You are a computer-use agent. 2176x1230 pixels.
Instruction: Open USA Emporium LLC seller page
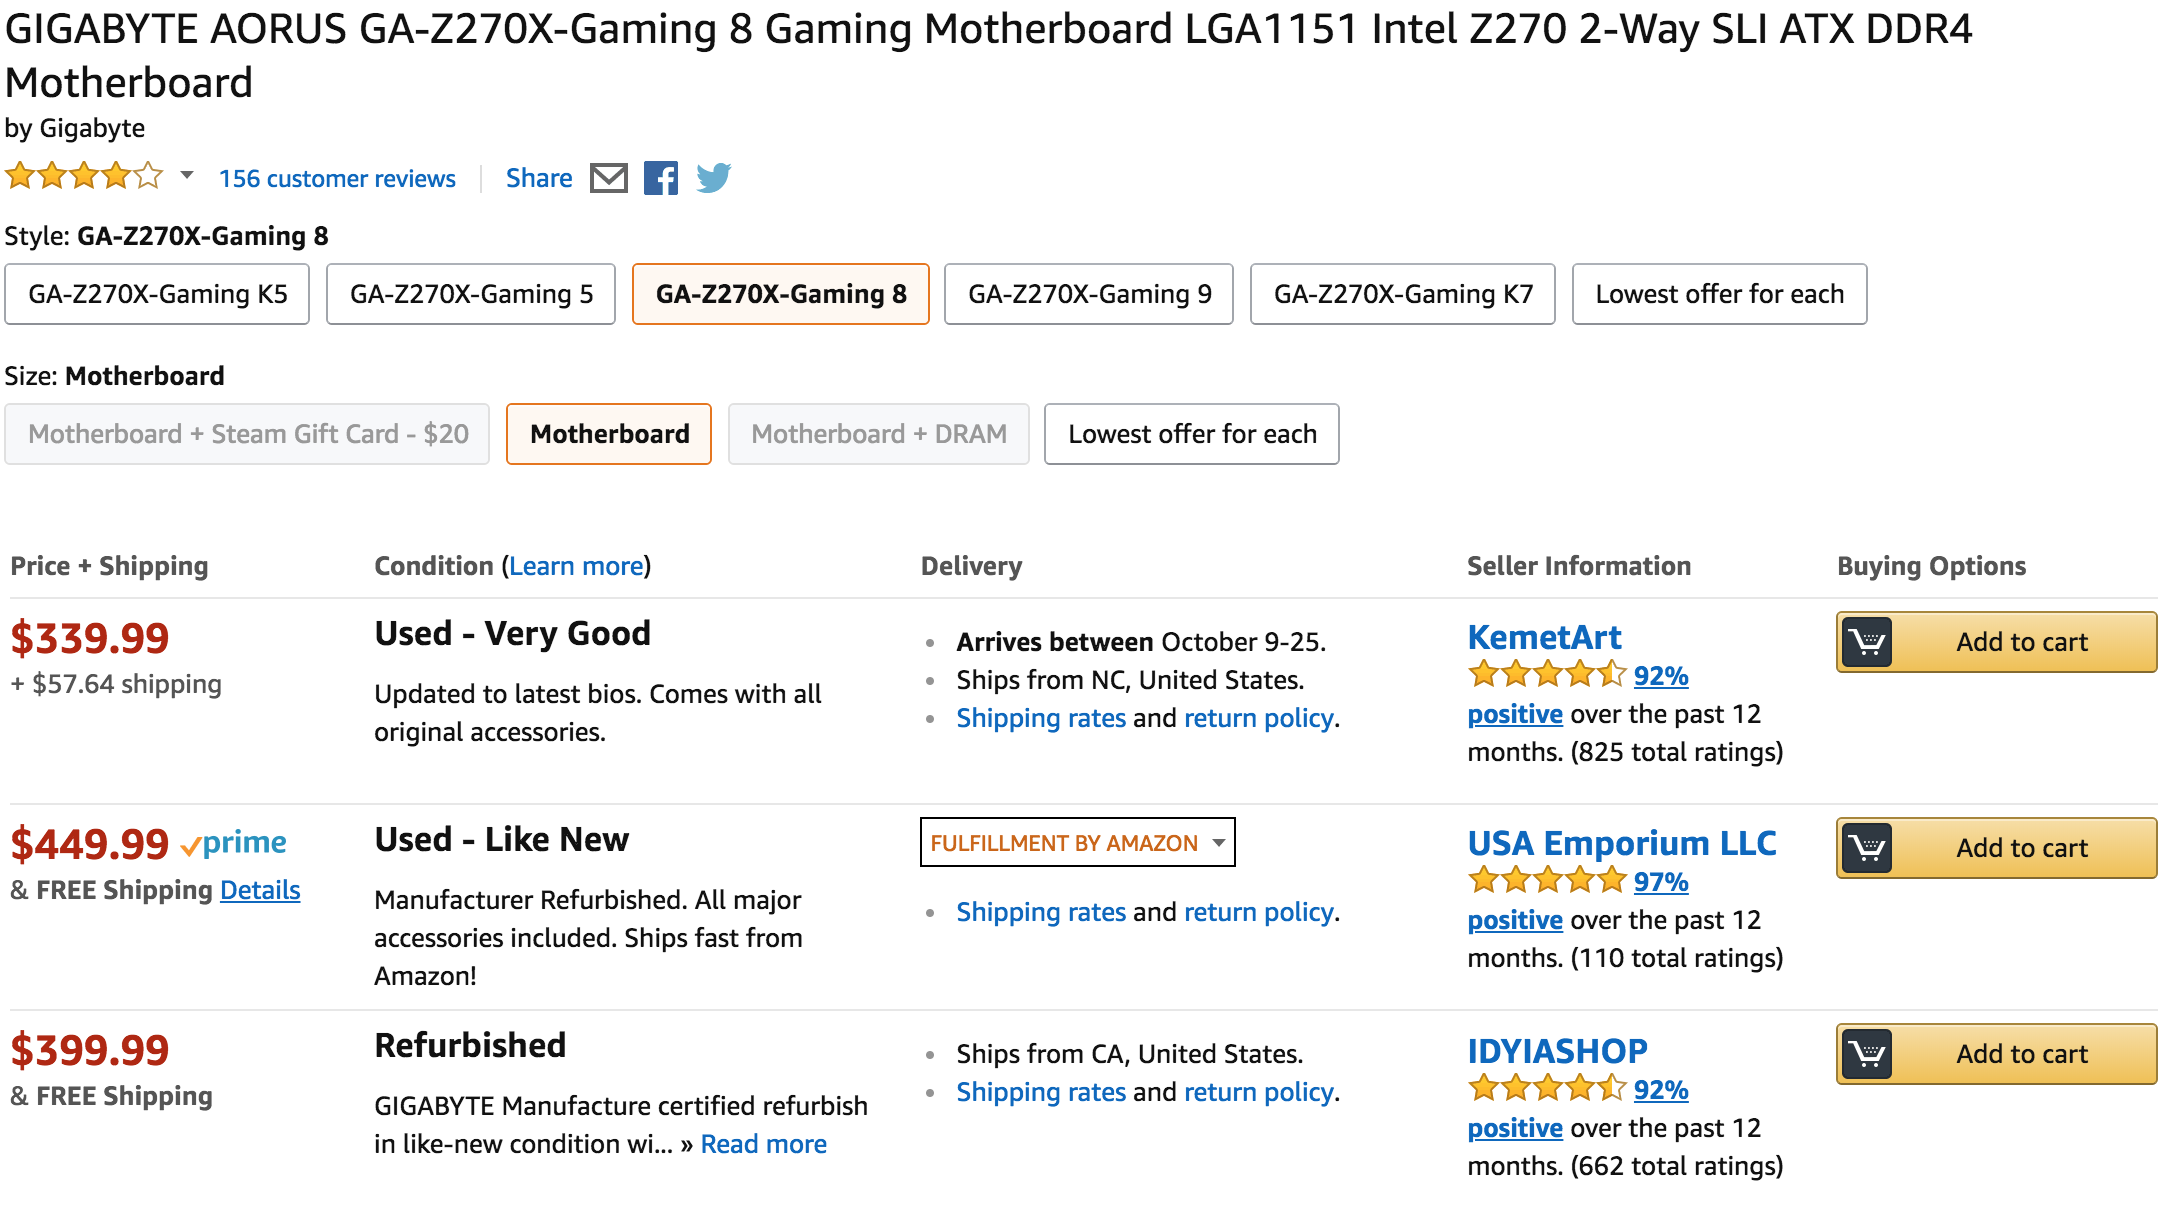point(1622,843)
